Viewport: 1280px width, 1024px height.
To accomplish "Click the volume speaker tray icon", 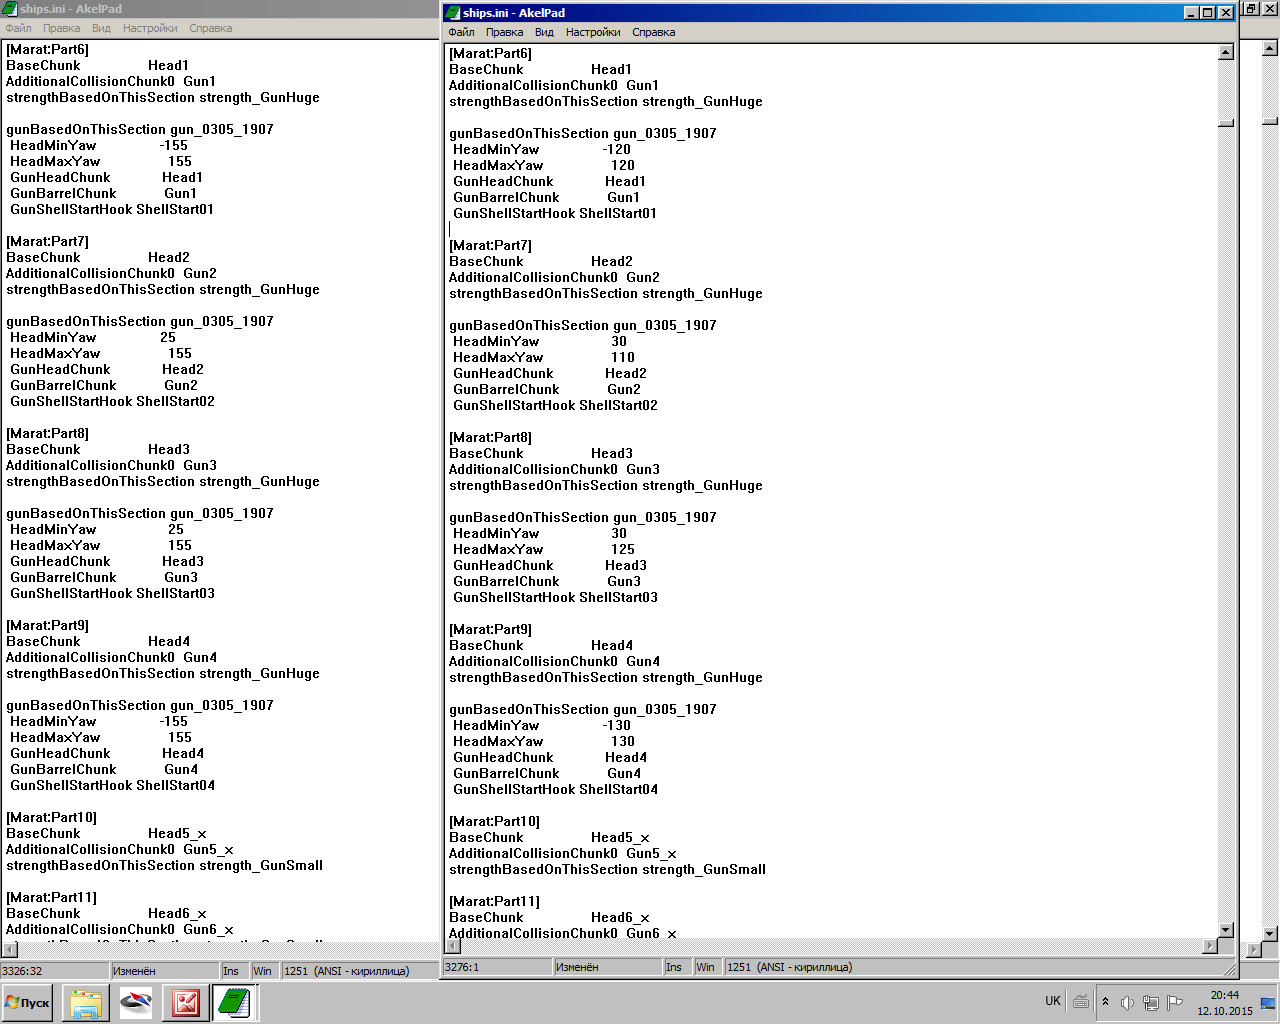I will coord(1127,1002).
